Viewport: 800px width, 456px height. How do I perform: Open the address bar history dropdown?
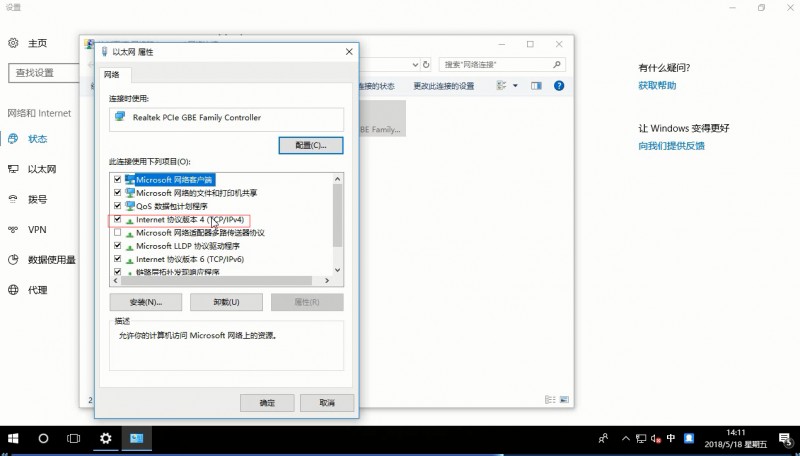[x=415, y=65]
